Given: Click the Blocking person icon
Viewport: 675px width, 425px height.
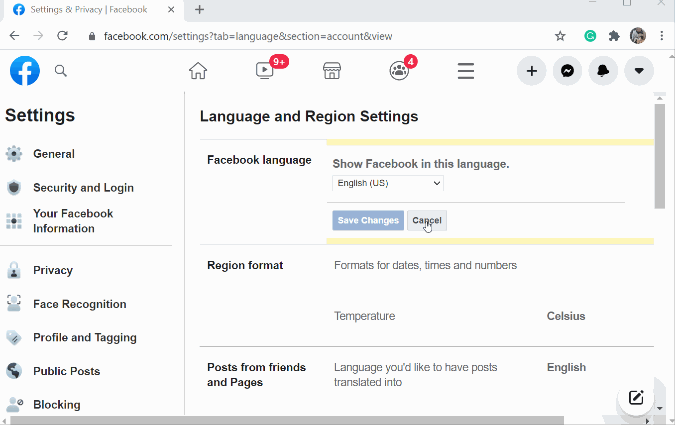Looking at the screenshot, I should 15,404.
